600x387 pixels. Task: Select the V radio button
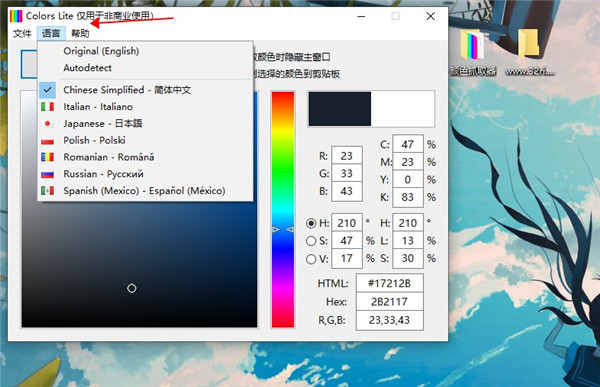[311, 259]
